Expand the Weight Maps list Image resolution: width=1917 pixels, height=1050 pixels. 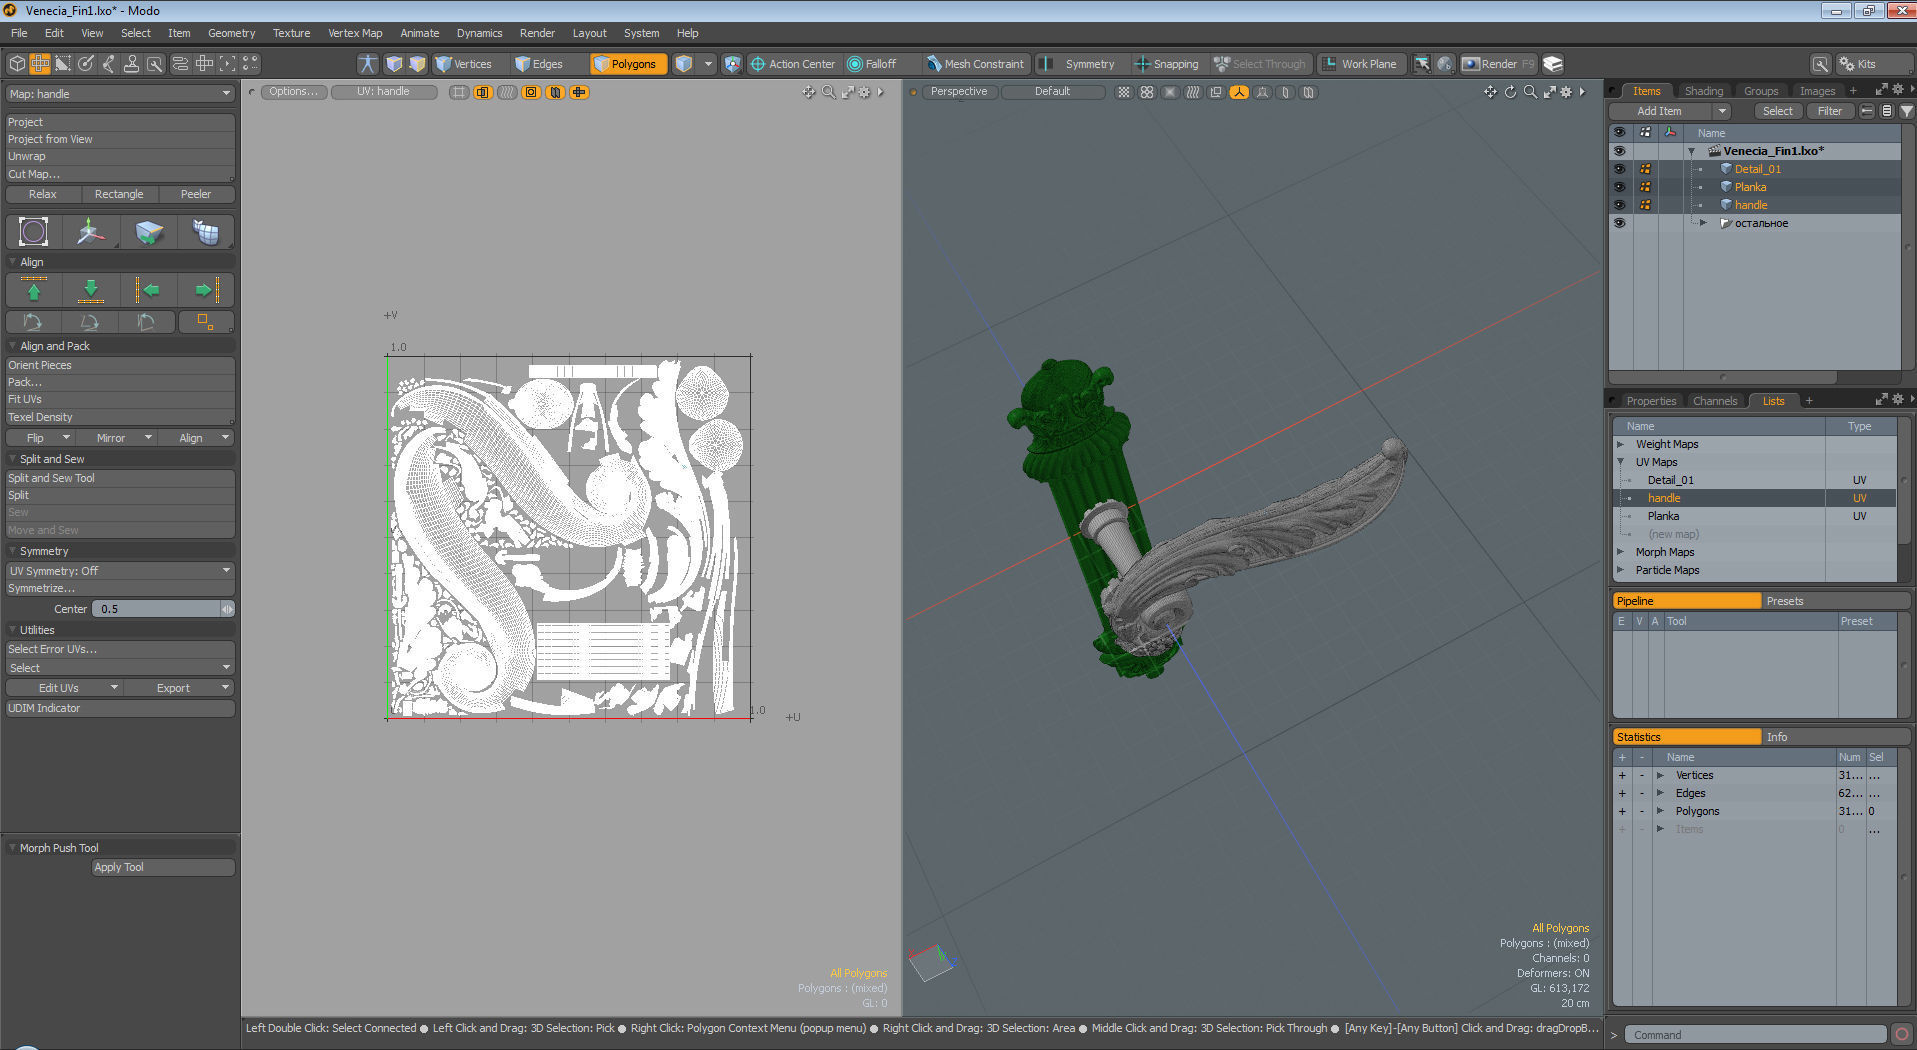click(1621, 444)
